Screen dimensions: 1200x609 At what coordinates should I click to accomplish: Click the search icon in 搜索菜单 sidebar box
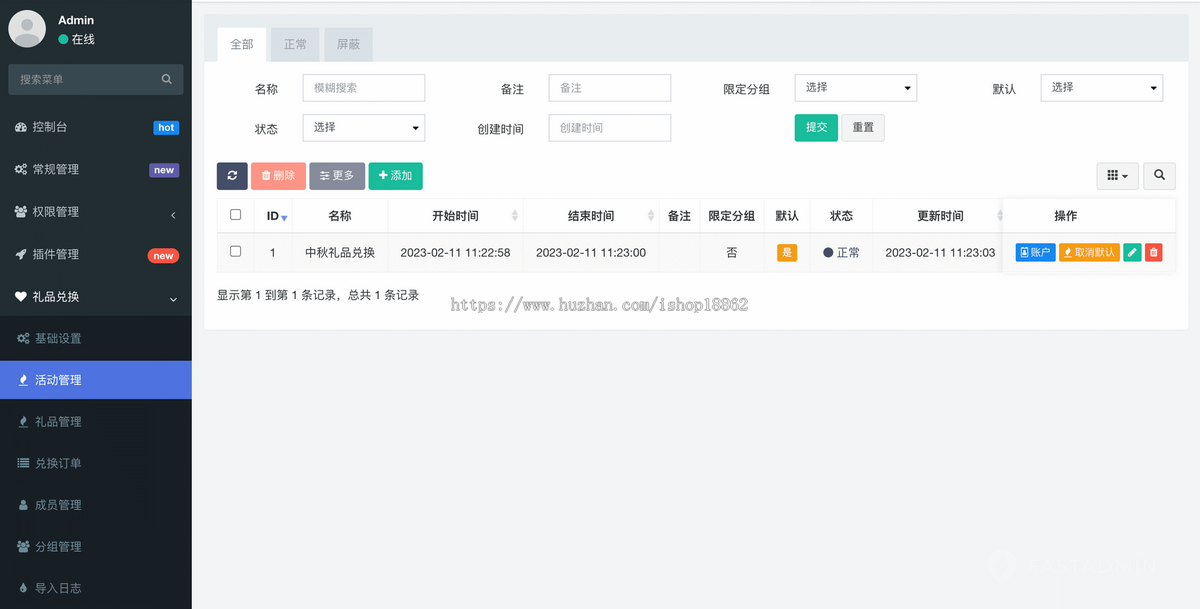(165, 78)
